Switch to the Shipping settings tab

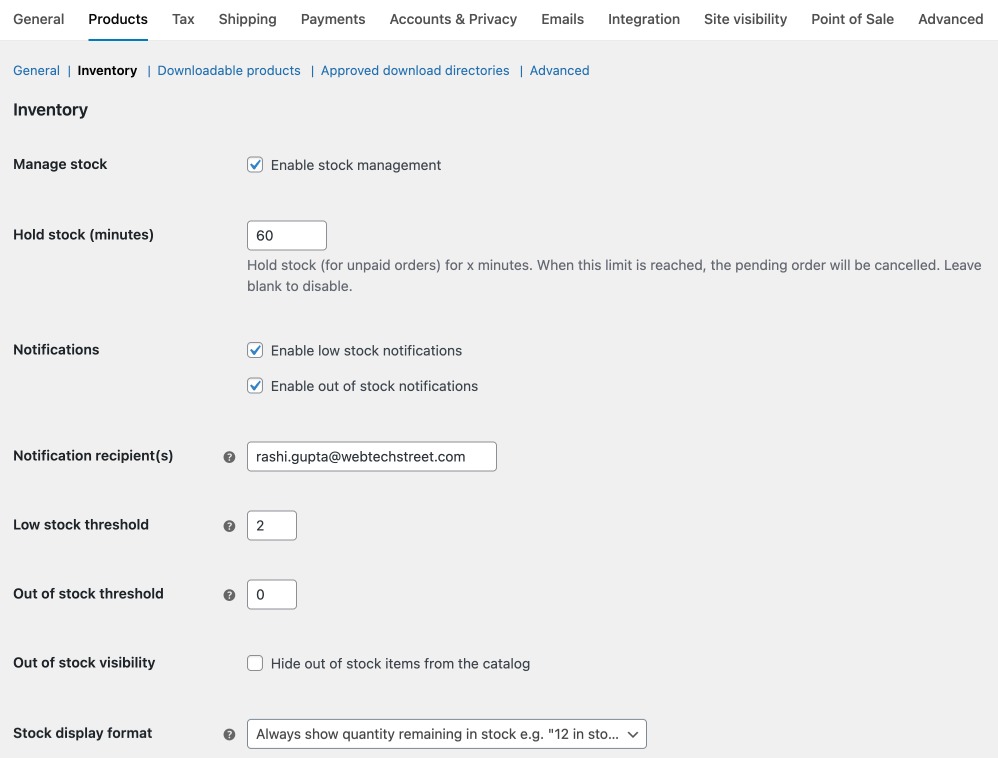click(x=247, y=18)
